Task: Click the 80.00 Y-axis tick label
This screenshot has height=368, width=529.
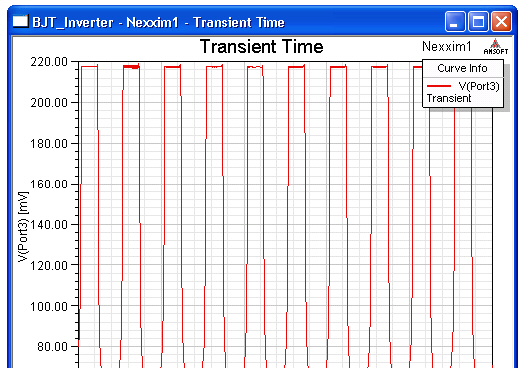Action: [53, 347]
